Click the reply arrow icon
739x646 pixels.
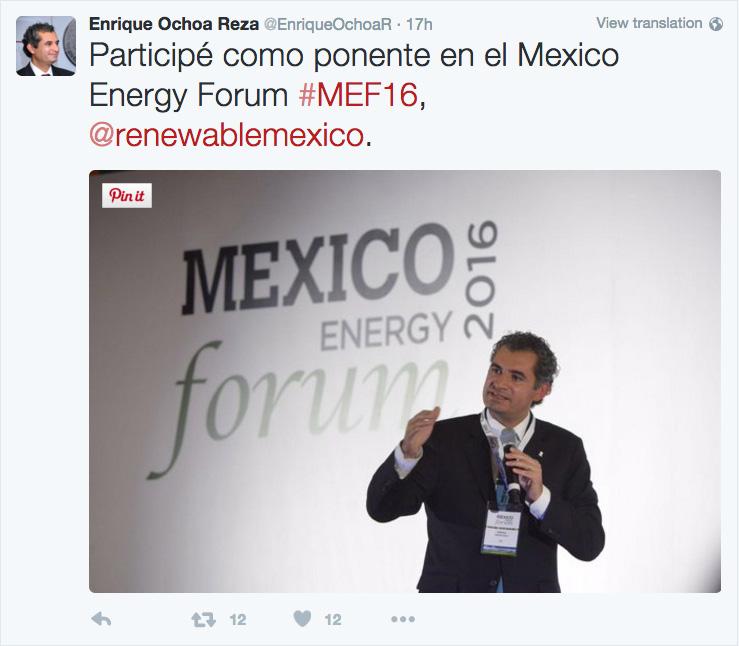[x=101, y=619]
